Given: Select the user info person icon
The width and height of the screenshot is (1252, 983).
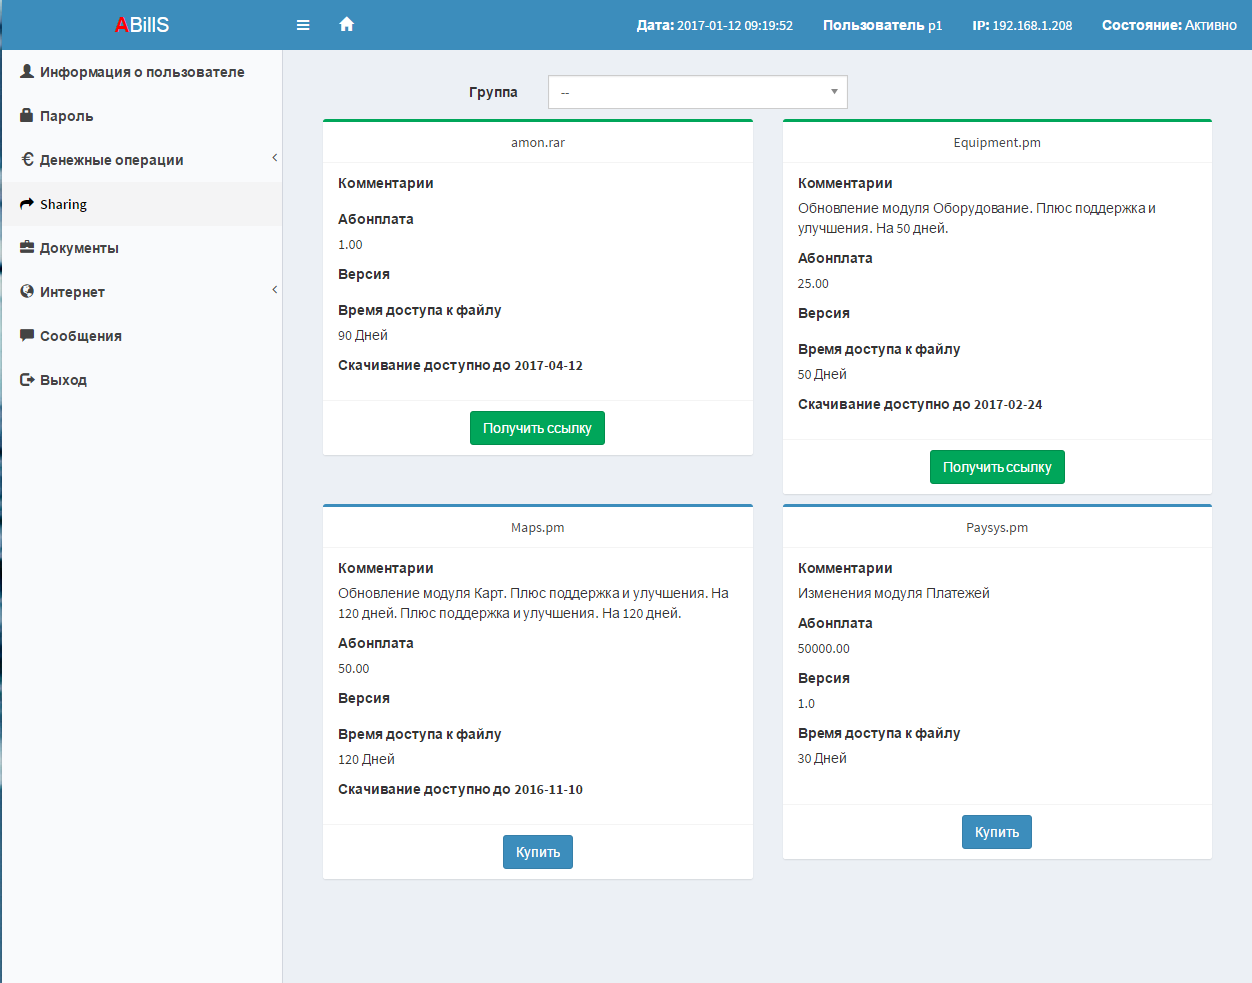Looking at the screenshot, I should (27, 71).
